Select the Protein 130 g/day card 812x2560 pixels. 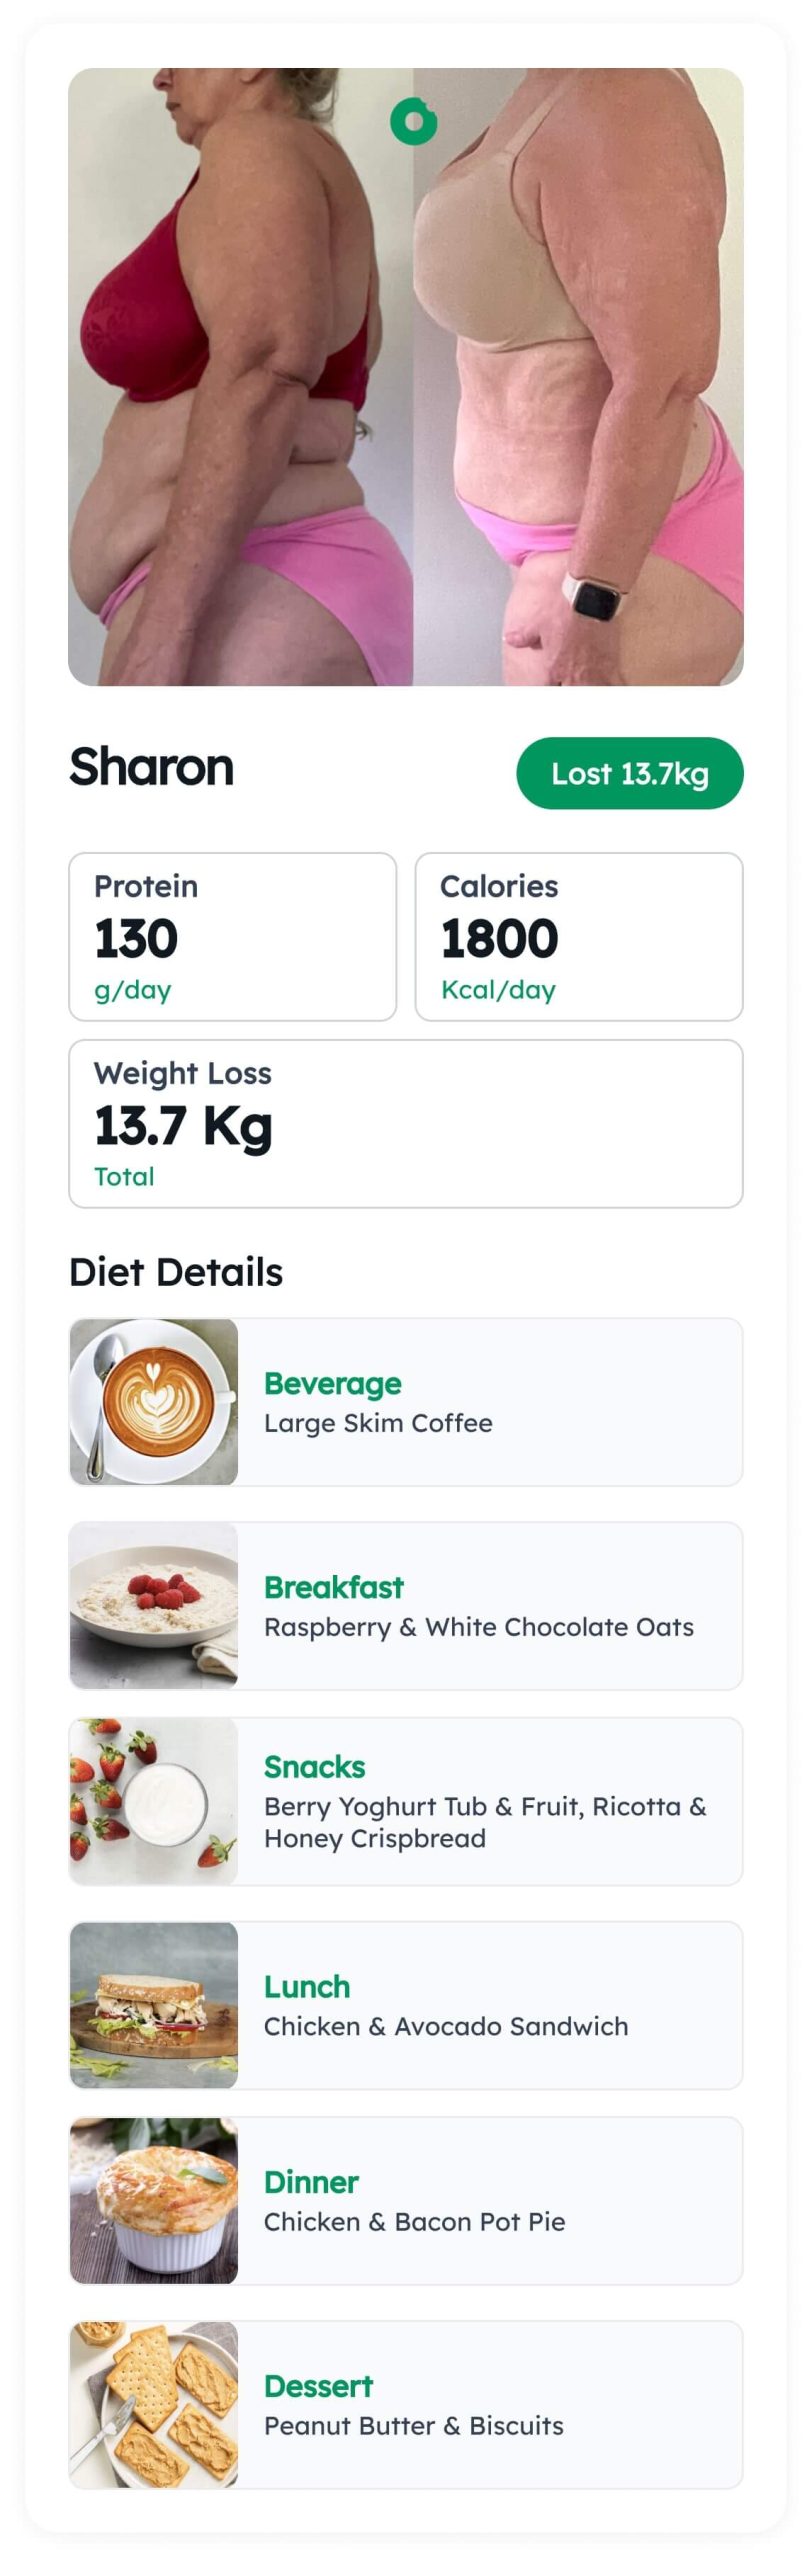[x=233, y=937]
